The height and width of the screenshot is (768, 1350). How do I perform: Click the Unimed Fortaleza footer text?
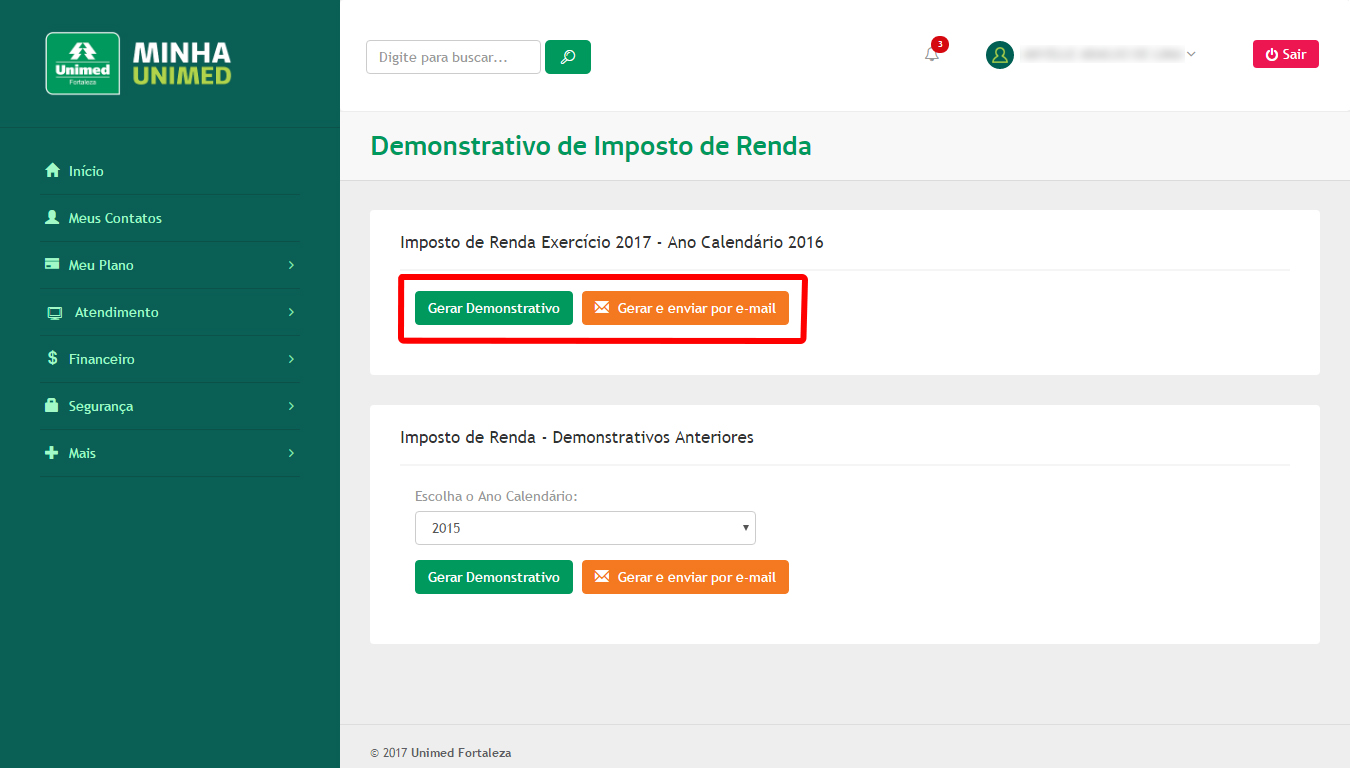pos(461,753)
